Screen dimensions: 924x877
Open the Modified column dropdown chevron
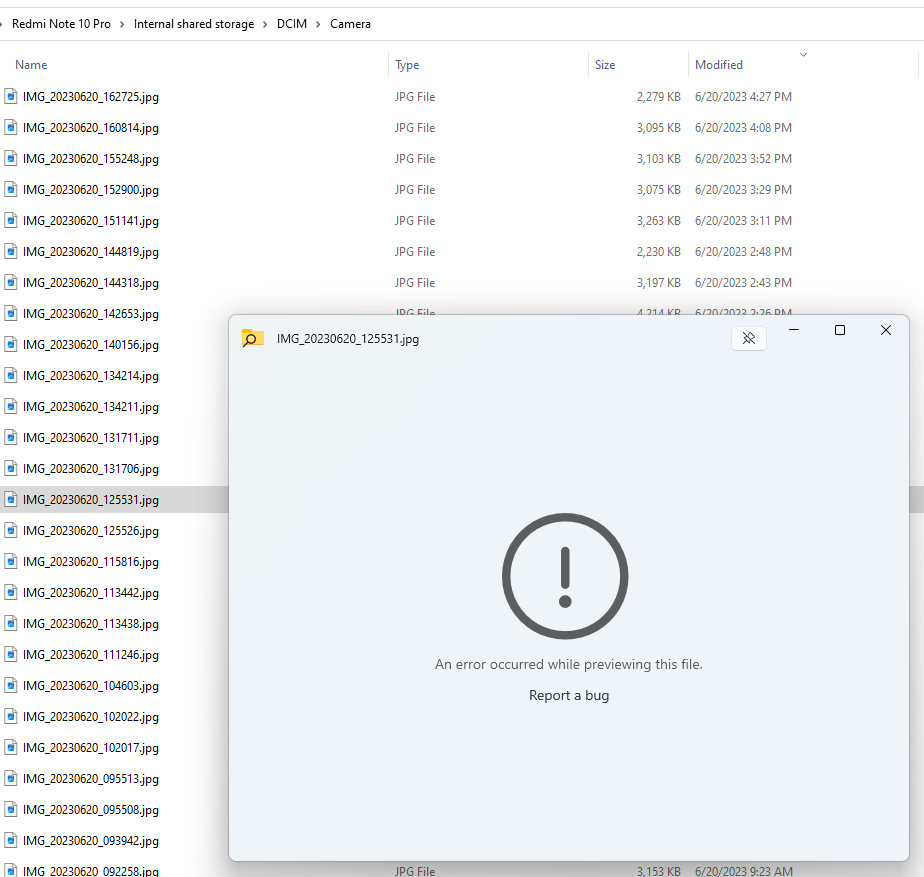coord(803,55)
